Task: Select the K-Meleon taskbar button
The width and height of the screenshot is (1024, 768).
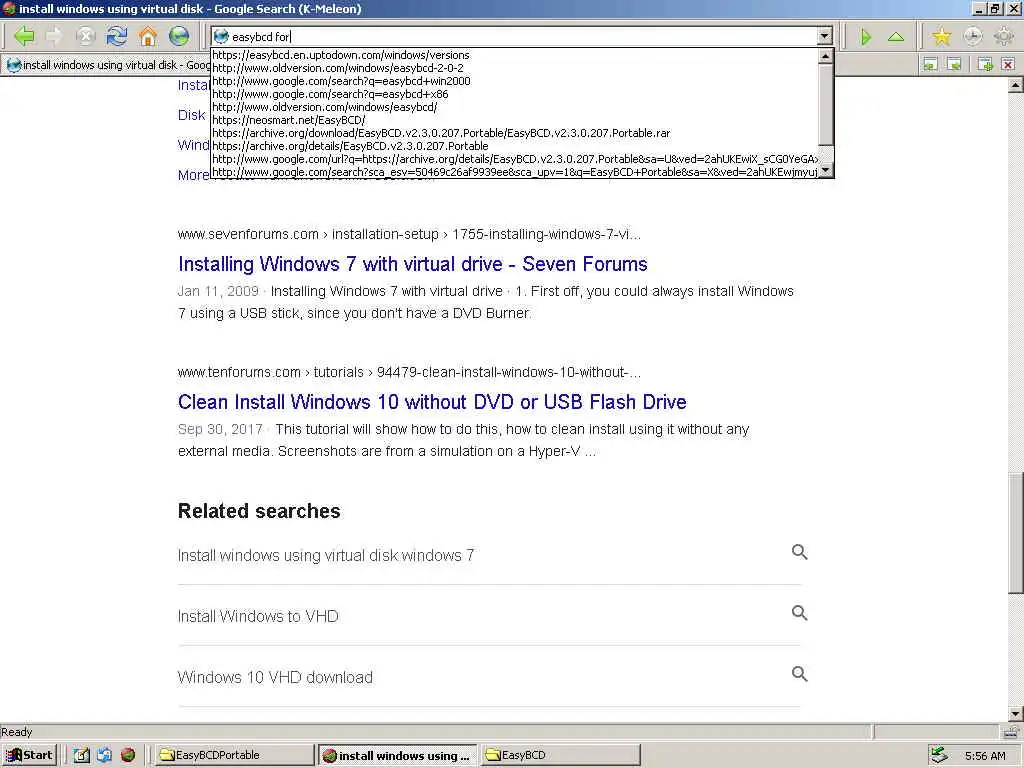Action: [x=398, y=756]
